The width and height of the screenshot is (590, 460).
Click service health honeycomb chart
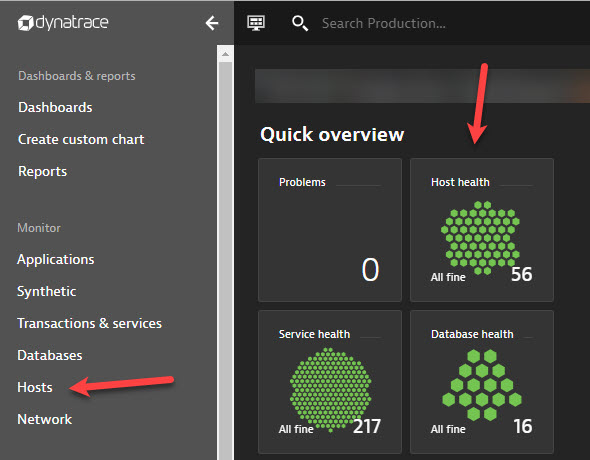pyautogui.click(x=330, y=389)
